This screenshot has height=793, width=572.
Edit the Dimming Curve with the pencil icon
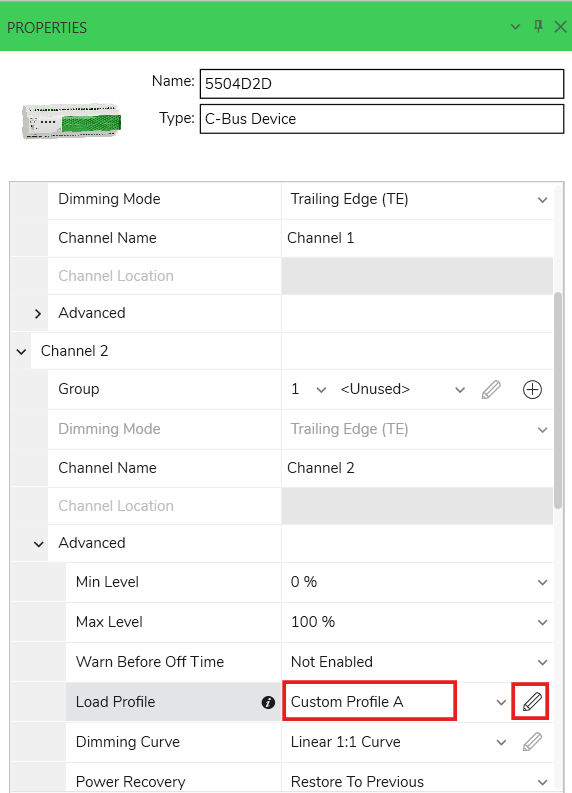point(532,742)
